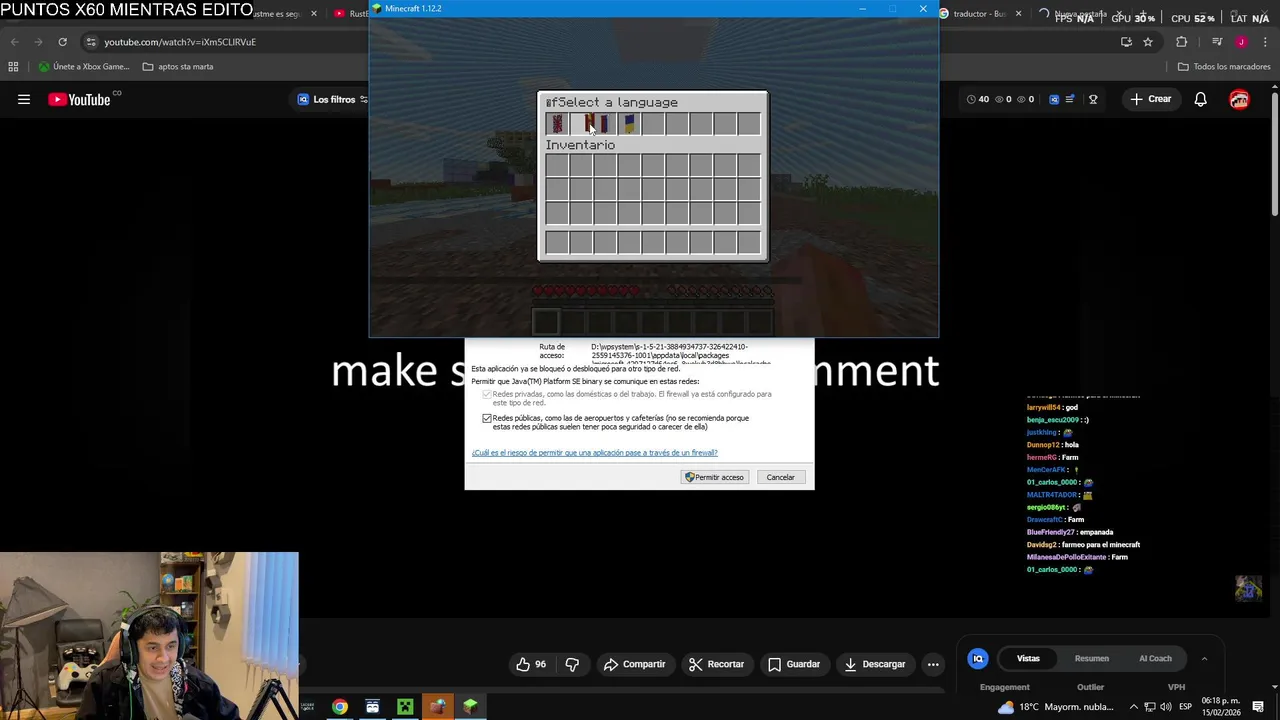This screenshot has height=720, width=1280.
Task: Open the Todos los marcadores folder
Action: coord(1224,67)
